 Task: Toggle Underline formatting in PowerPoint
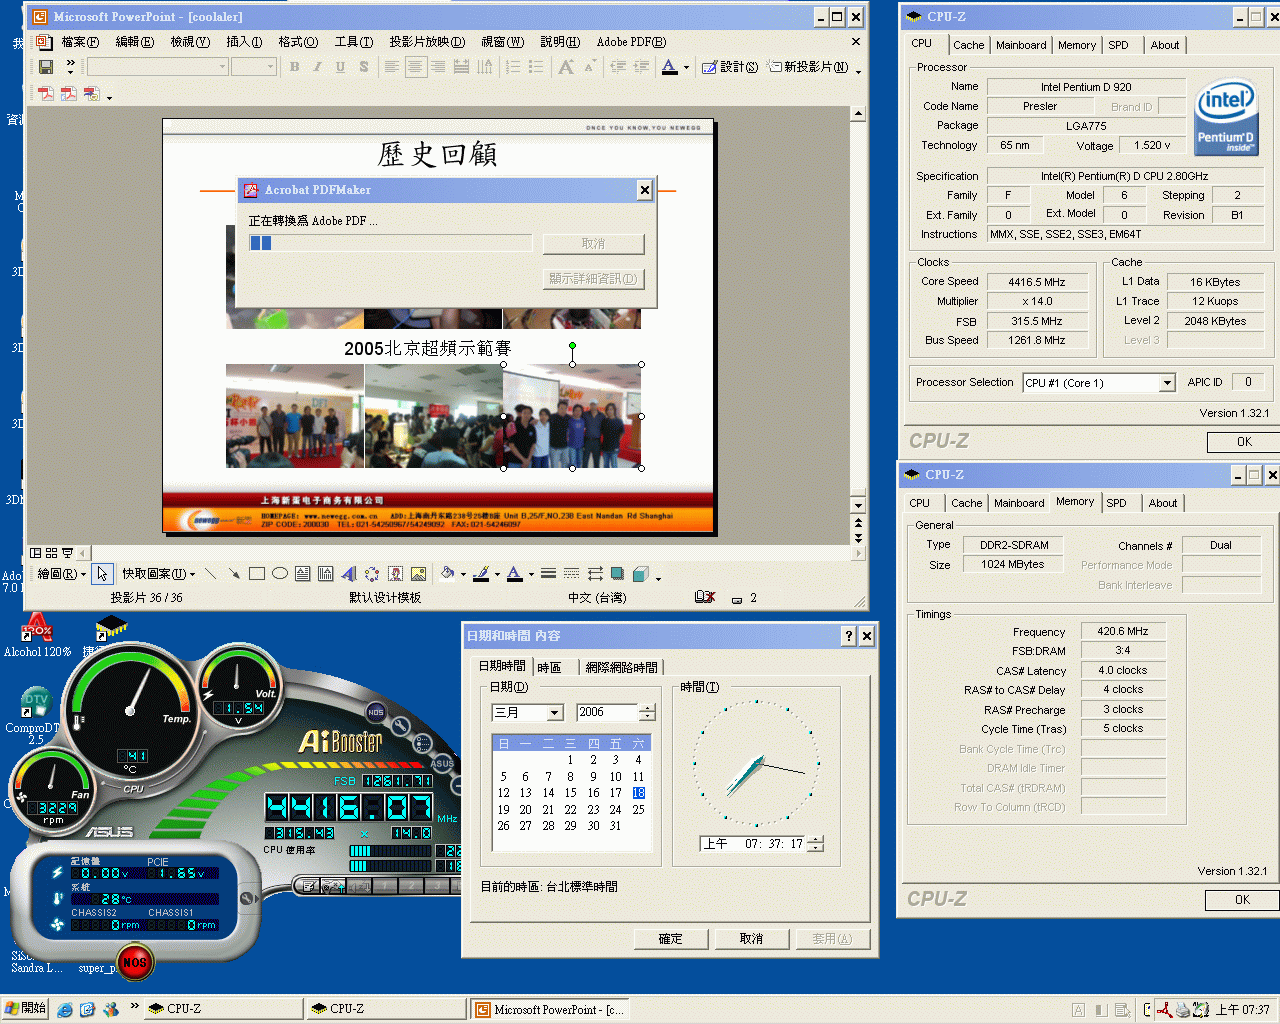[x=340, y=67]
